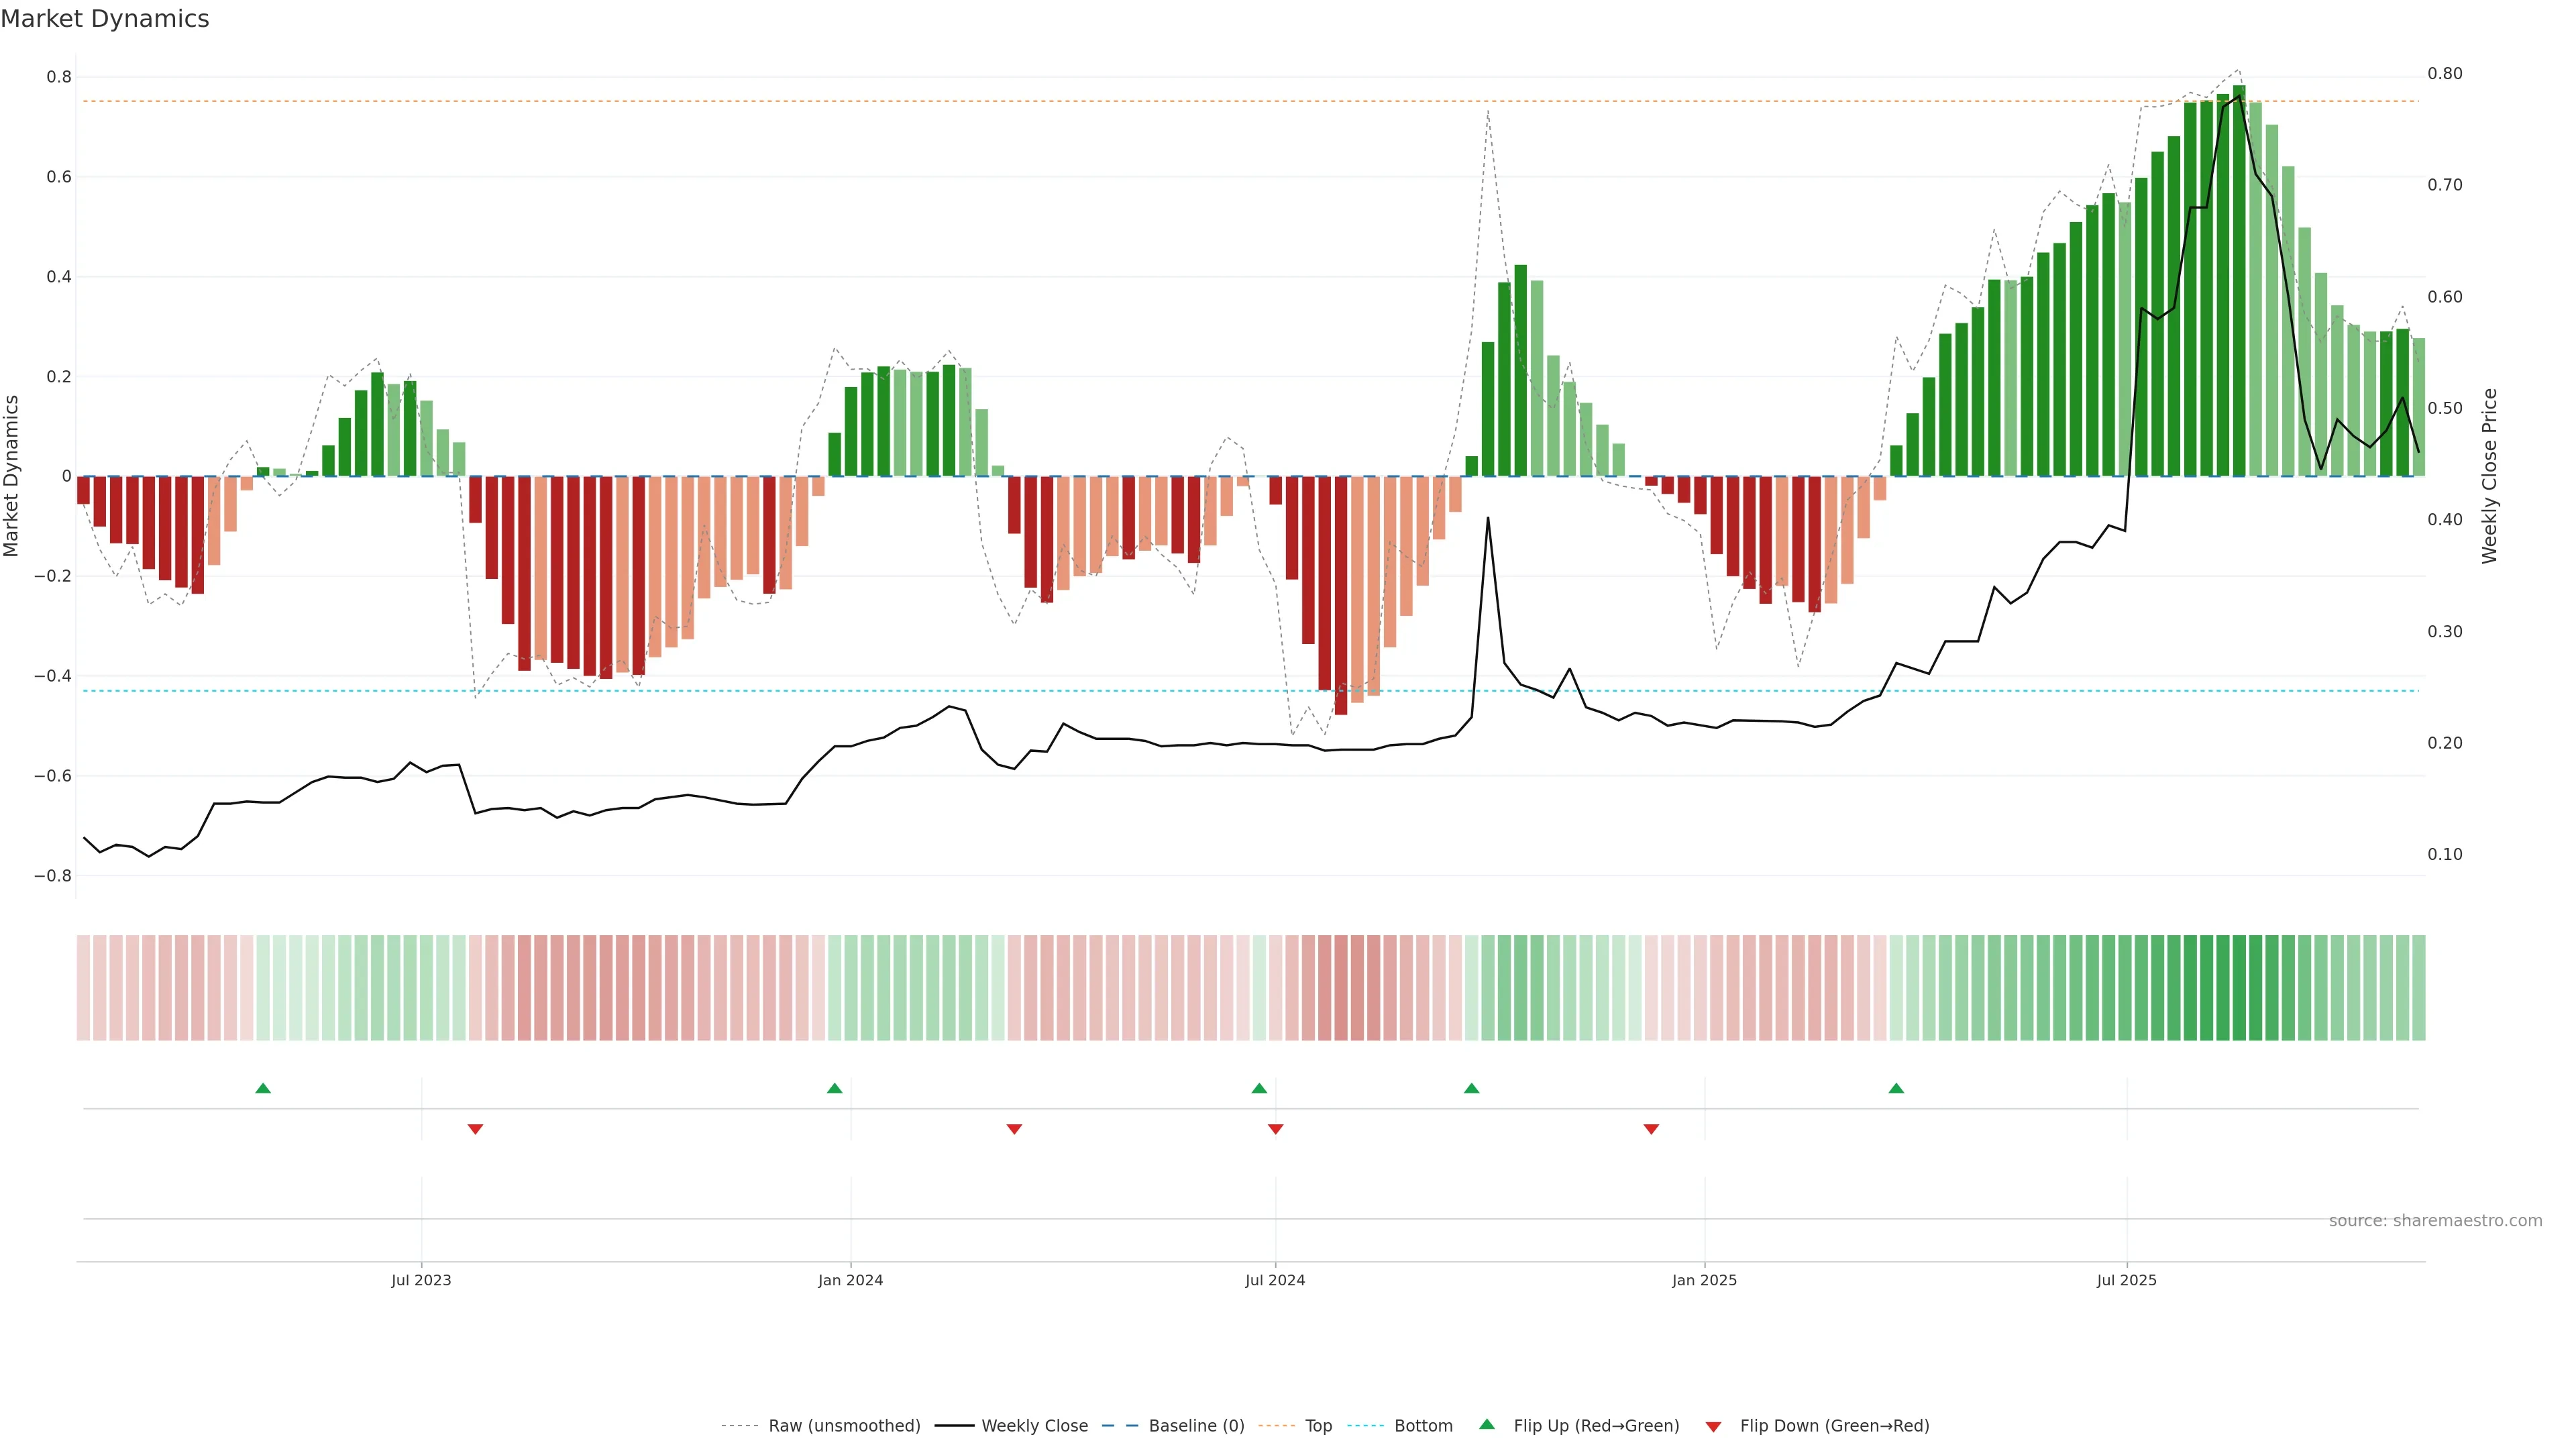Click the Jul 2025 x-axis label
This screenshot has height=1449, width=2576.
[x=2126, y=1280]
